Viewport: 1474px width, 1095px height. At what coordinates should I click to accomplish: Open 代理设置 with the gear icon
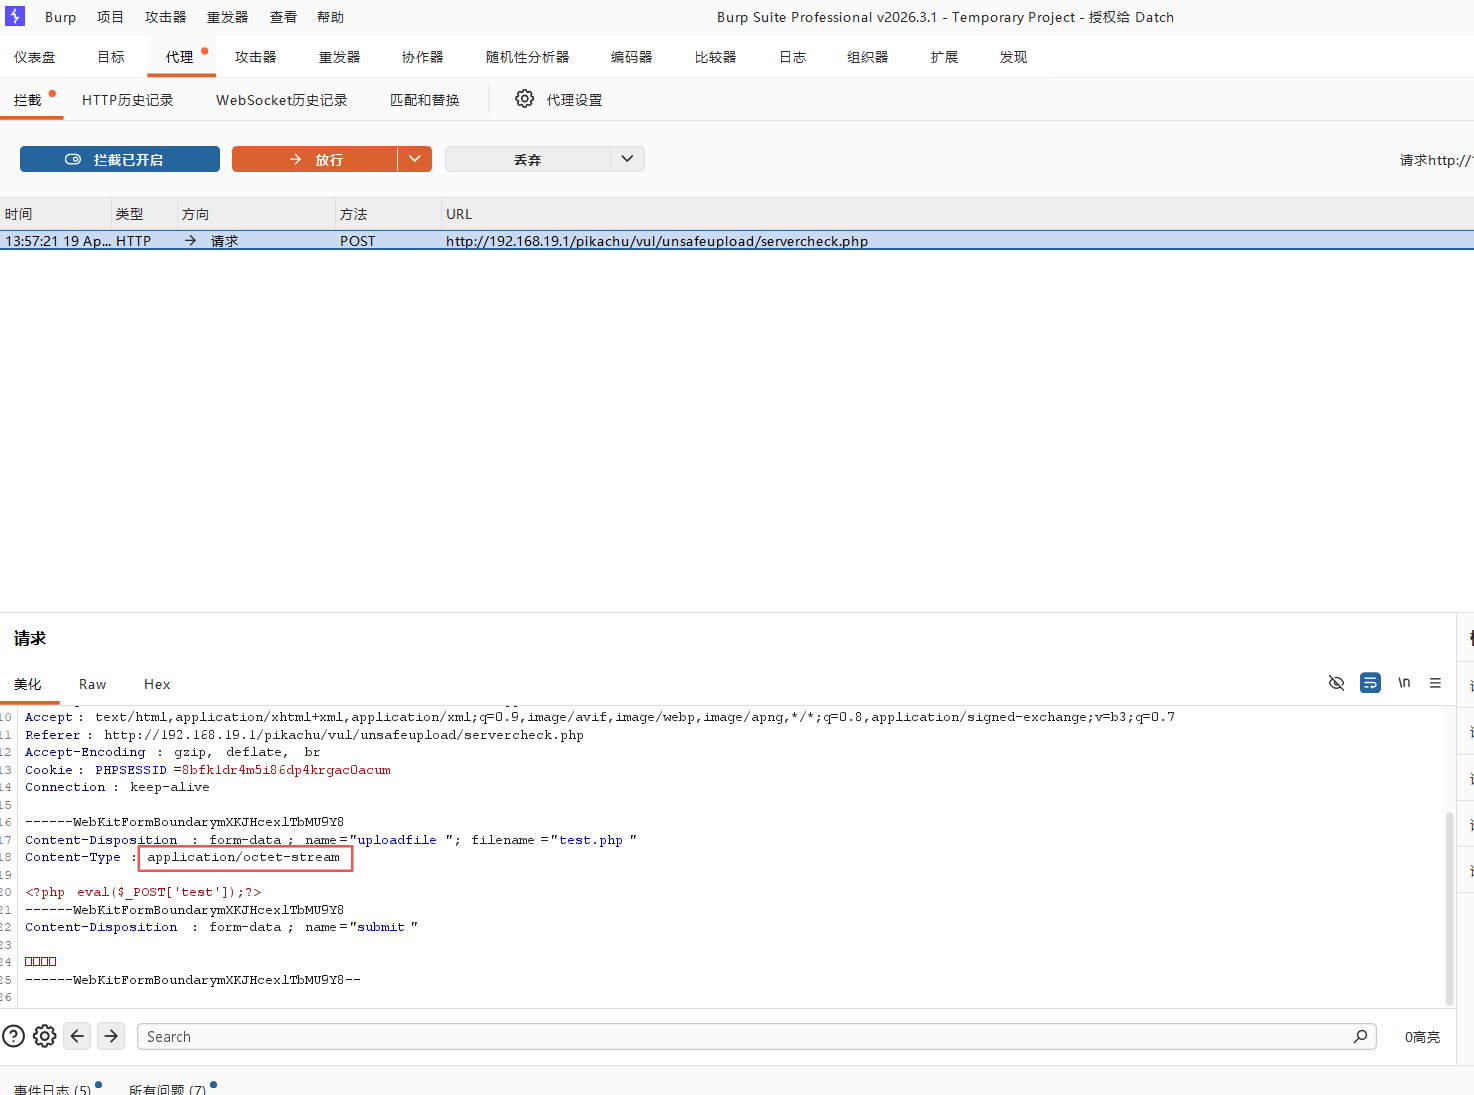tap(559, 99)
